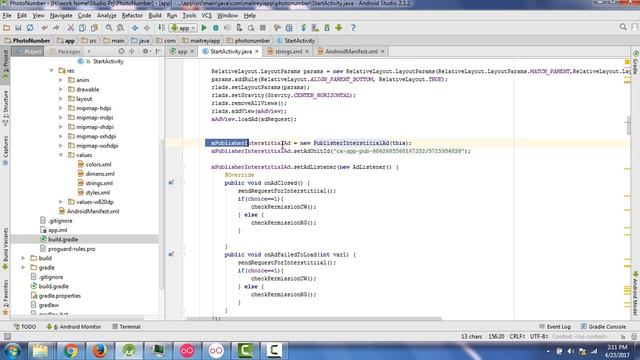Open the AVD Manager icon
This screenshot has height=360, width=640.
[x=315, y=28]
